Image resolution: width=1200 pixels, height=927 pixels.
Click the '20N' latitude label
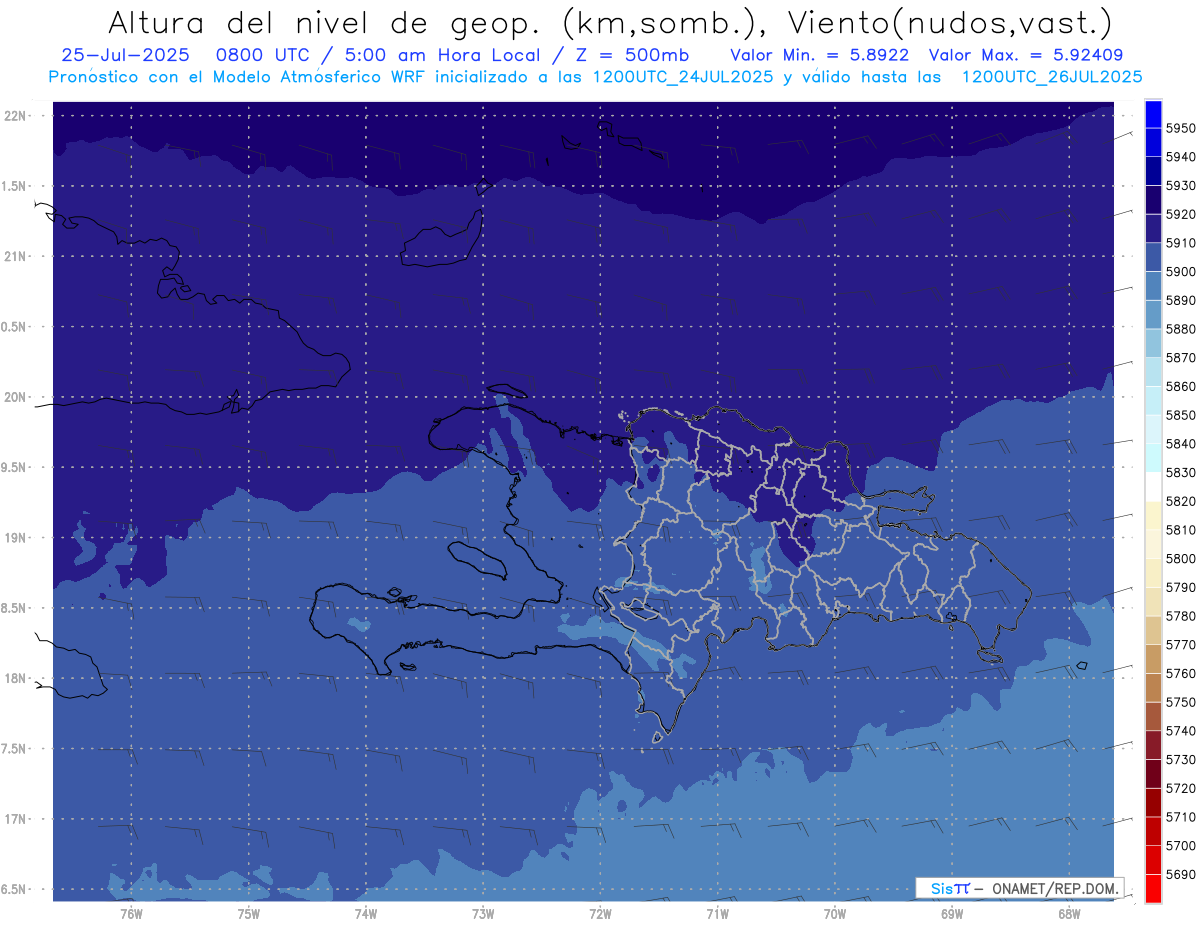(15, 397)
